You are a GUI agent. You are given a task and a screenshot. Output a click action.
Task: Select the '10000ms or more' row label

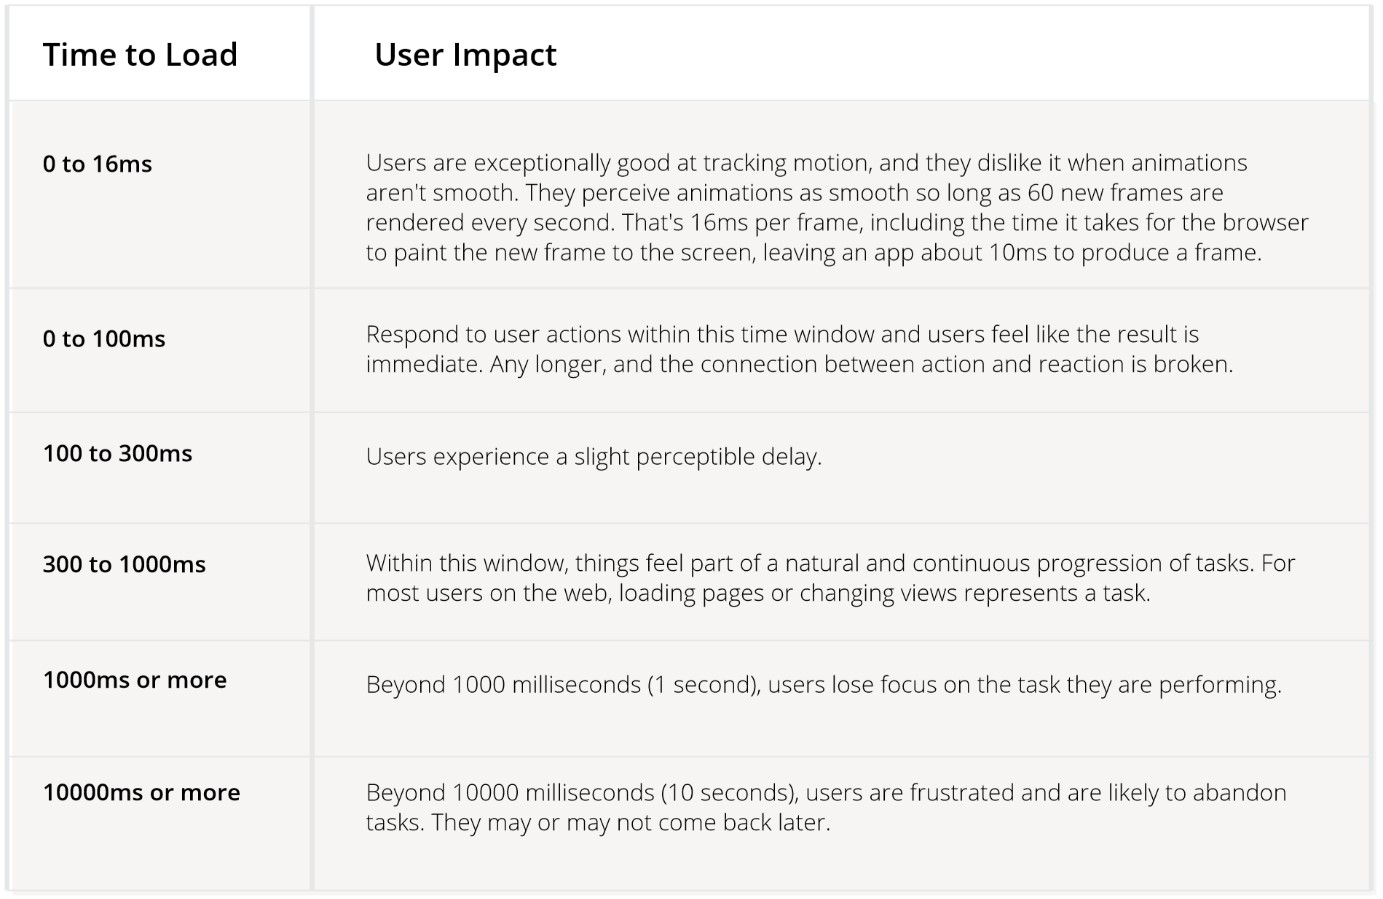141,793
